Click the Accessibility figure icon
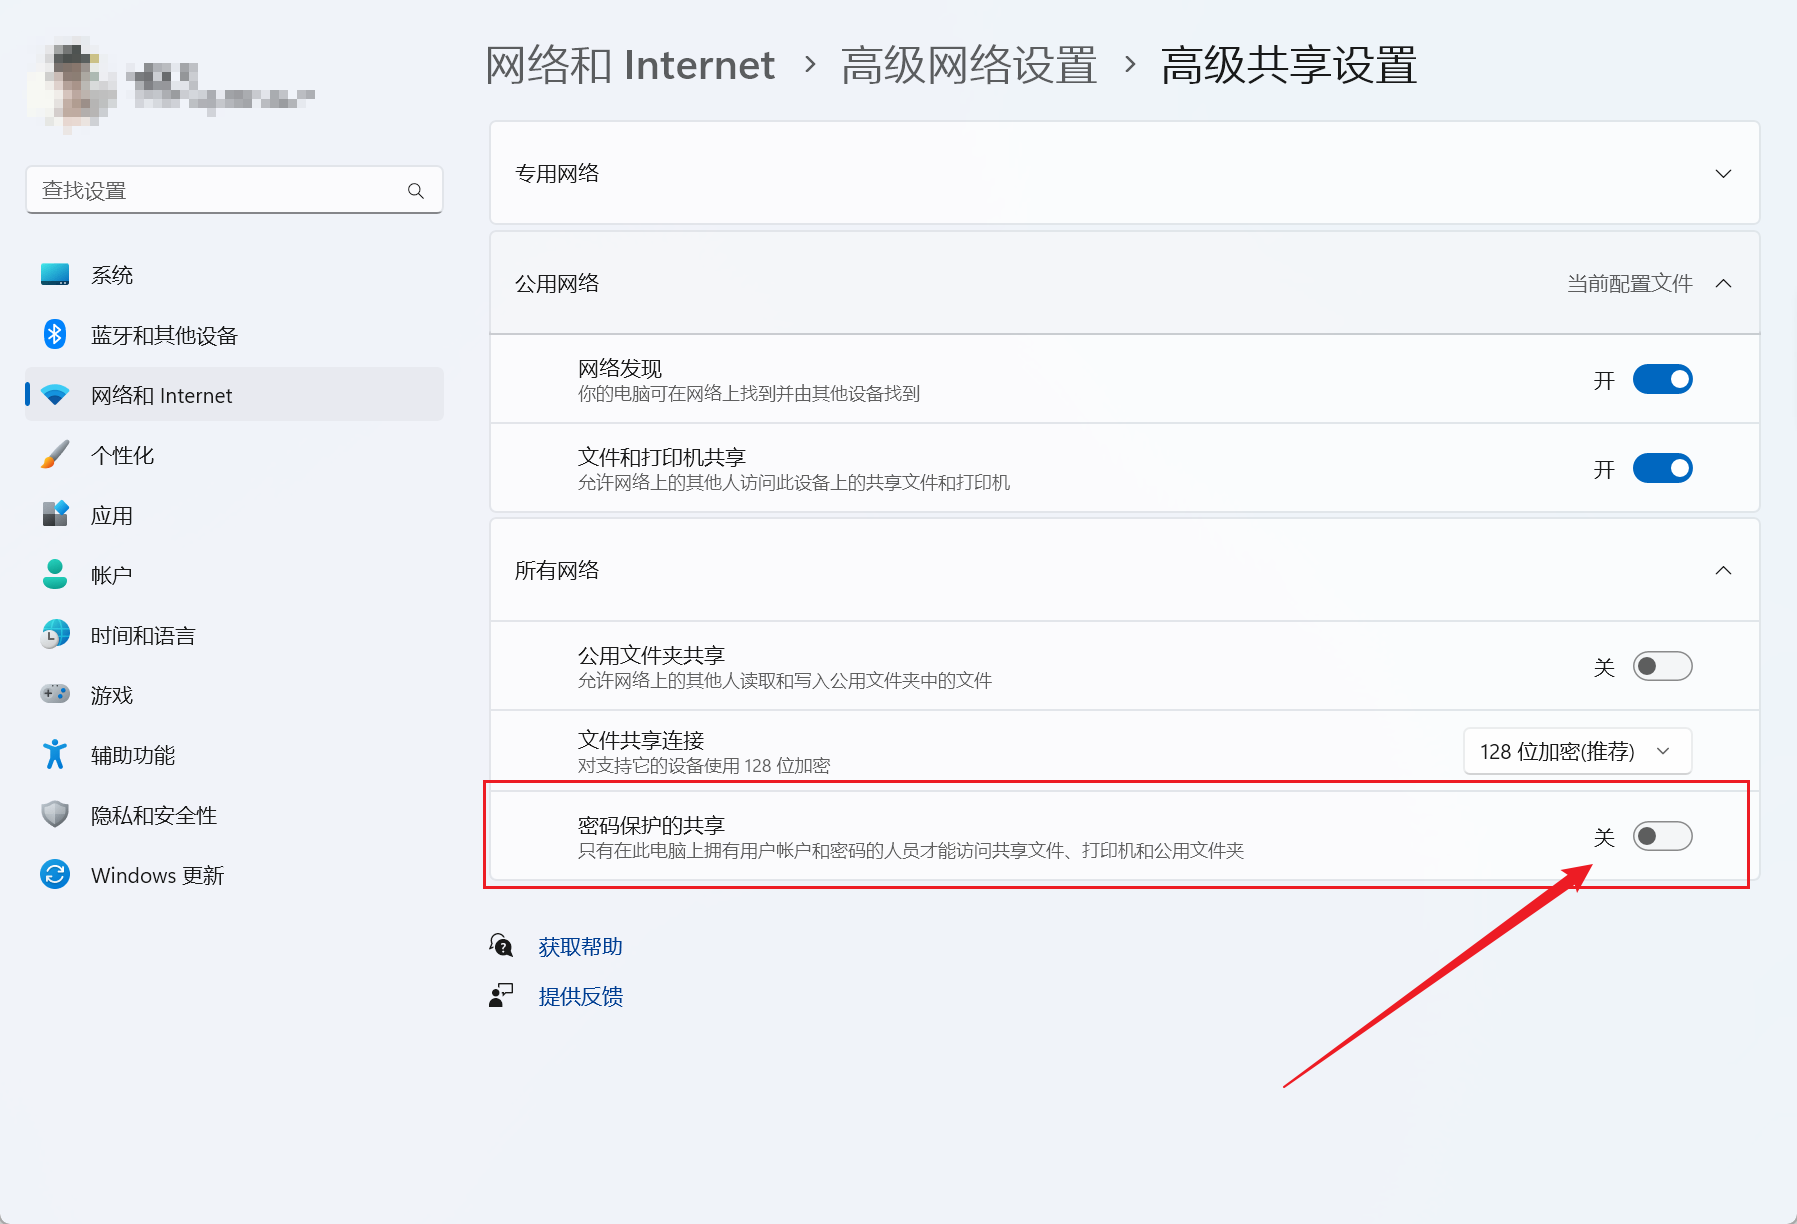This screenshot has height=1224, width=1797. tap(55, 755)
